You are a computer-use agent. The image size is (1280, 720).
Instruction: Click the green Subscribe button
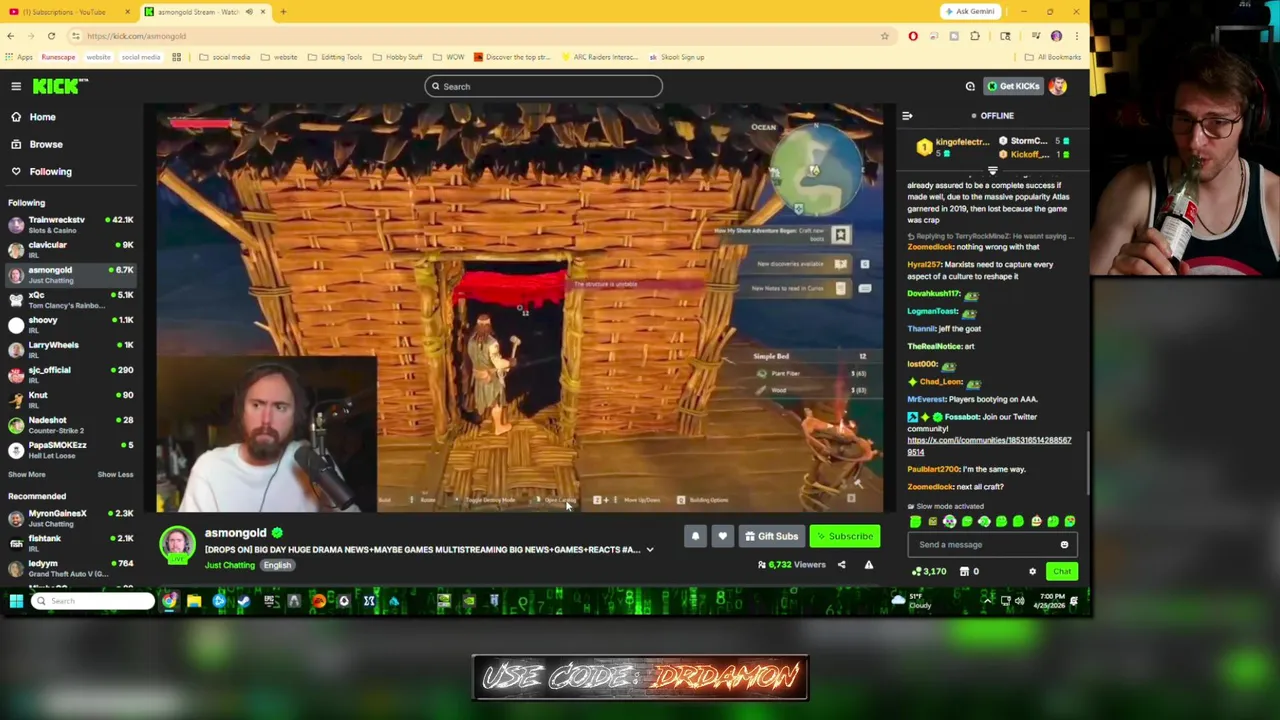[845, 536]
